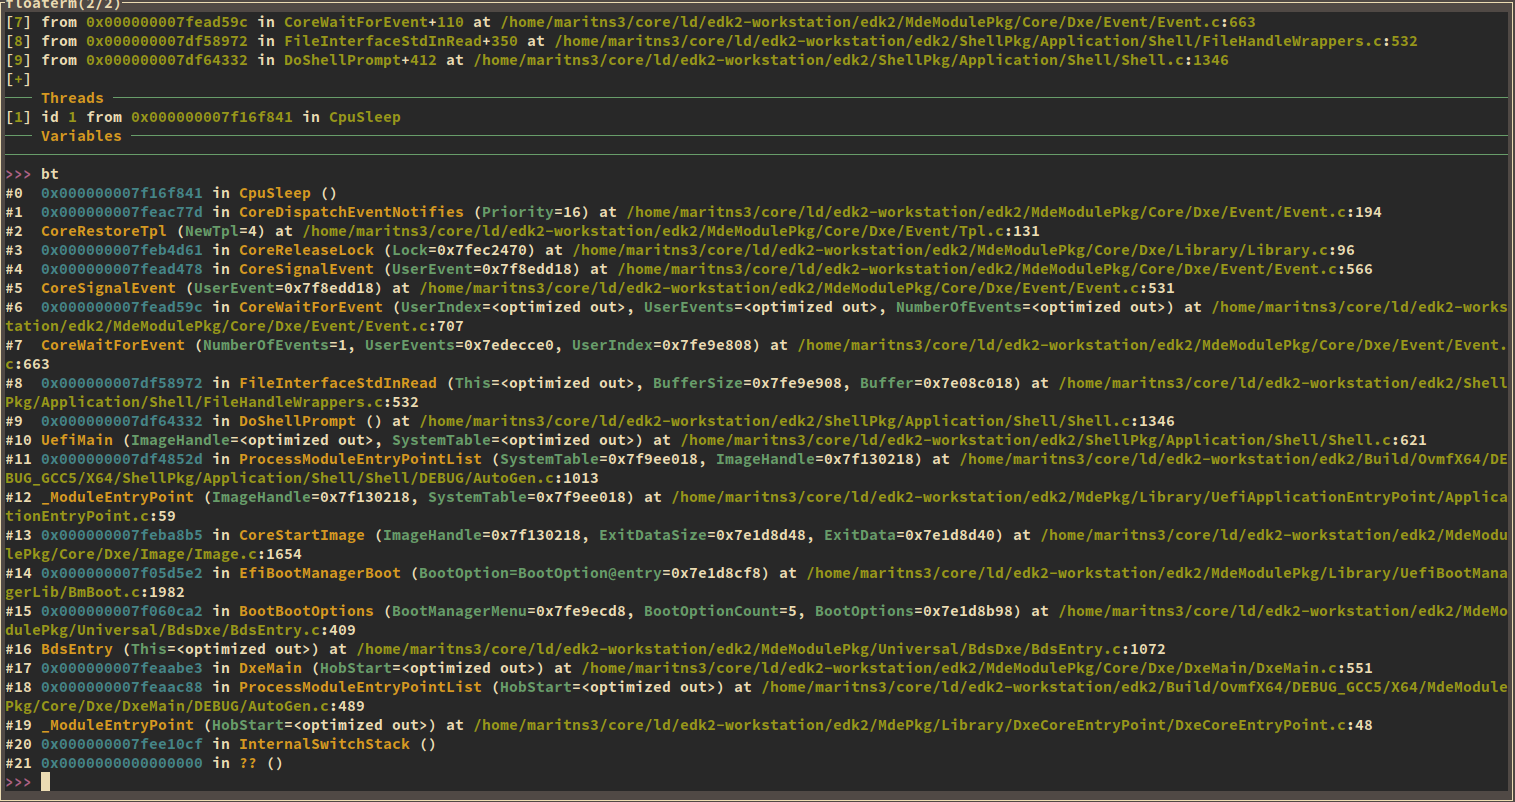Click ProcessModuleEntryPointList in frame #11
Viewport: 1515px width, 802px height.
(360, 459)
